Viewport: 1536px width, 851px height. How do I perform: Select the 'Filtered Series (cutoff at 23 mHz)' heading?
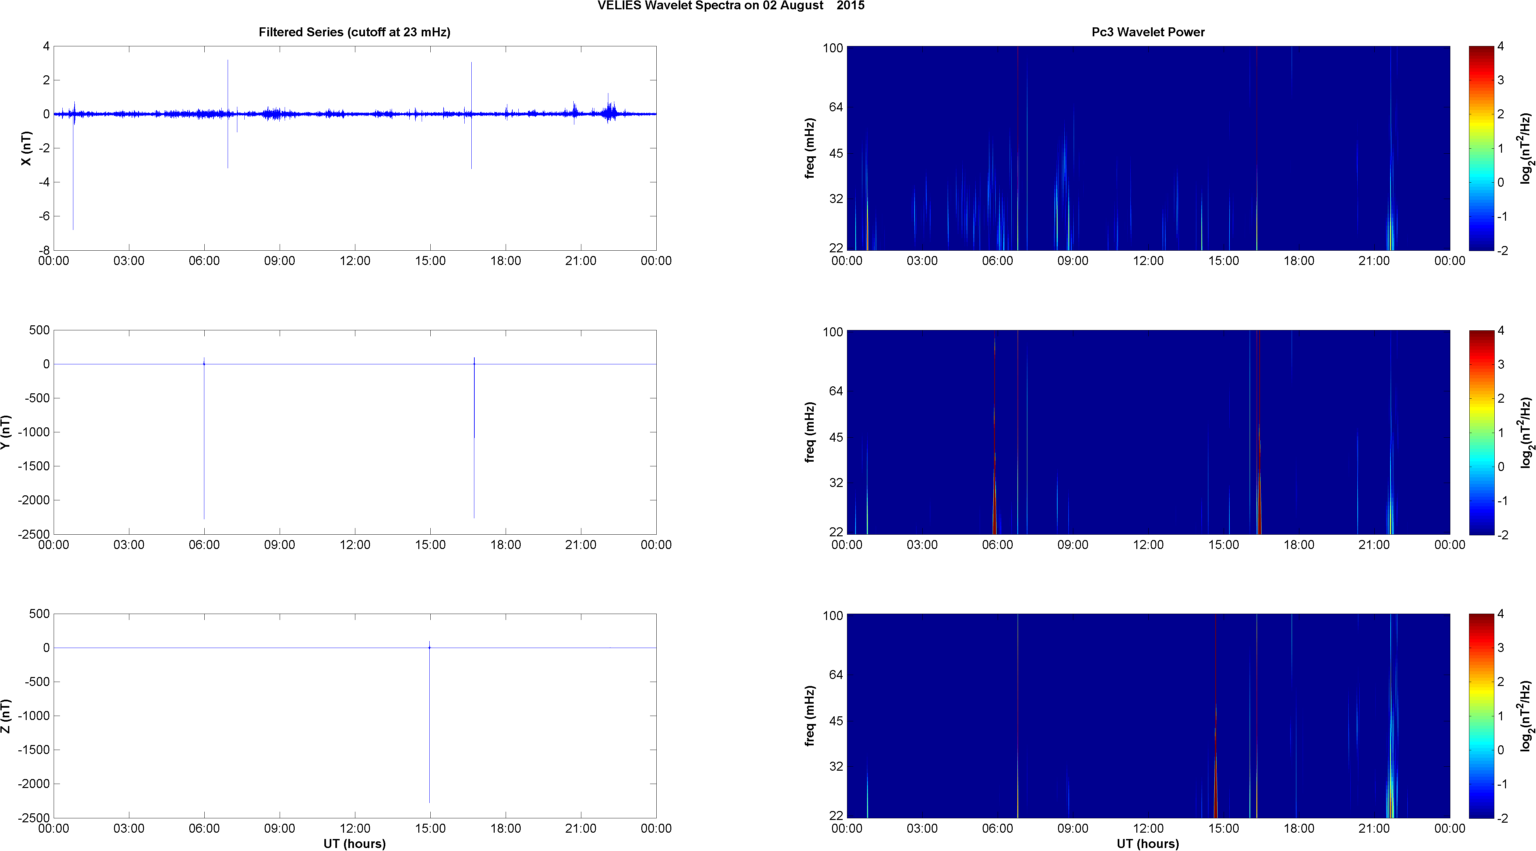coord(354,32)
